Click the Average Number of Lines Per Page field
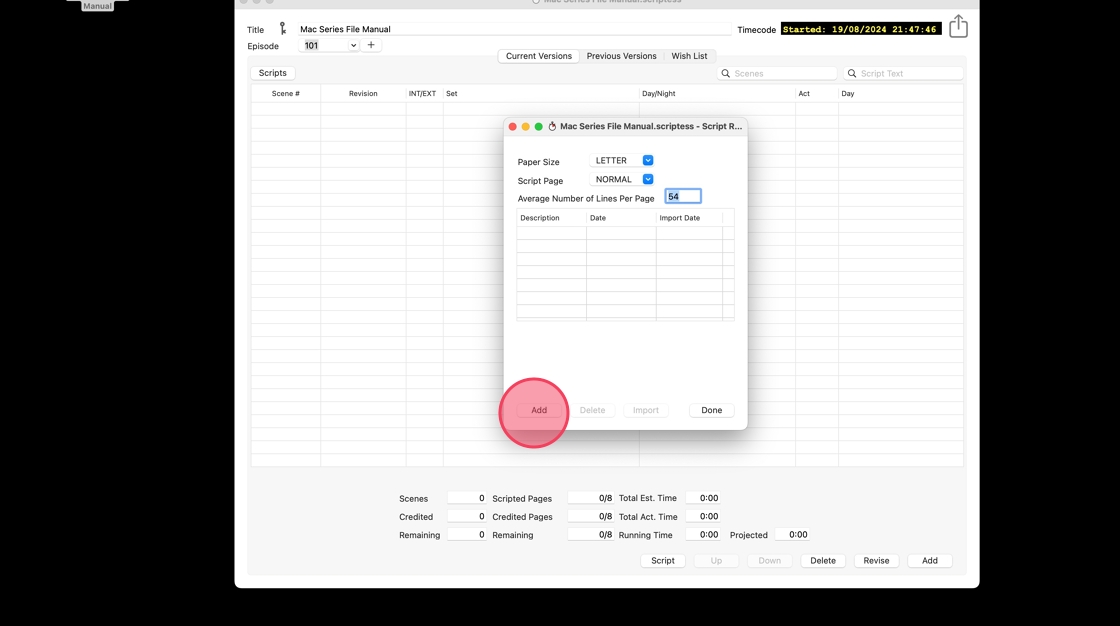Screen dimensions: 1120x626 point(683,197)
